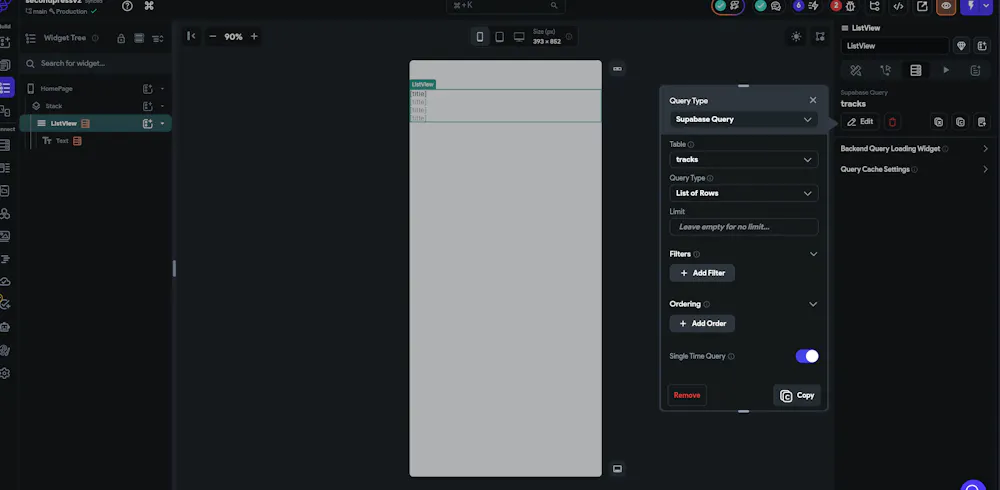This screenshot has height=490, width=1000.
Task: Open the List of Rows dropdown
Action: [744, 193]
